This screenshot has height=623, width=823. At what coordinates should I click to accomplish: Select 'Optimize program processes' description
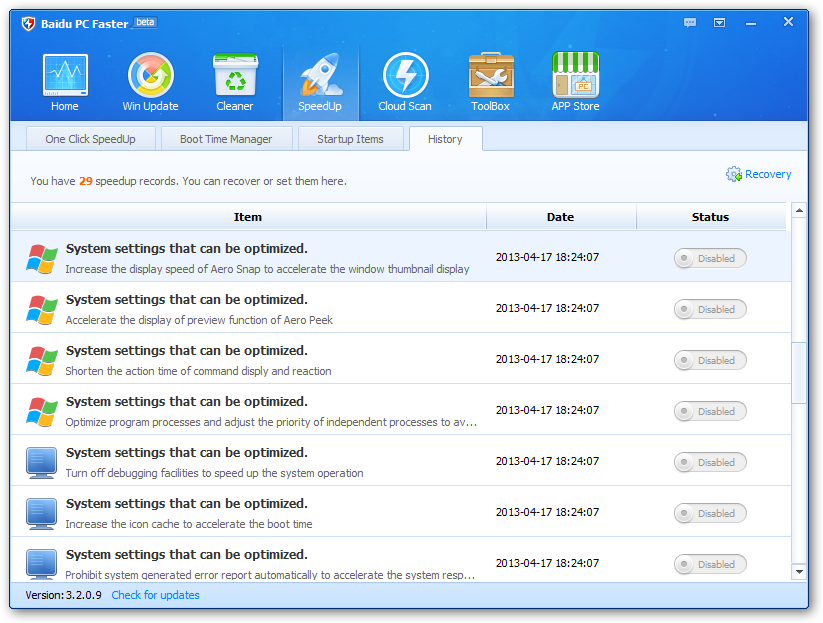click(x=271, y=421)
